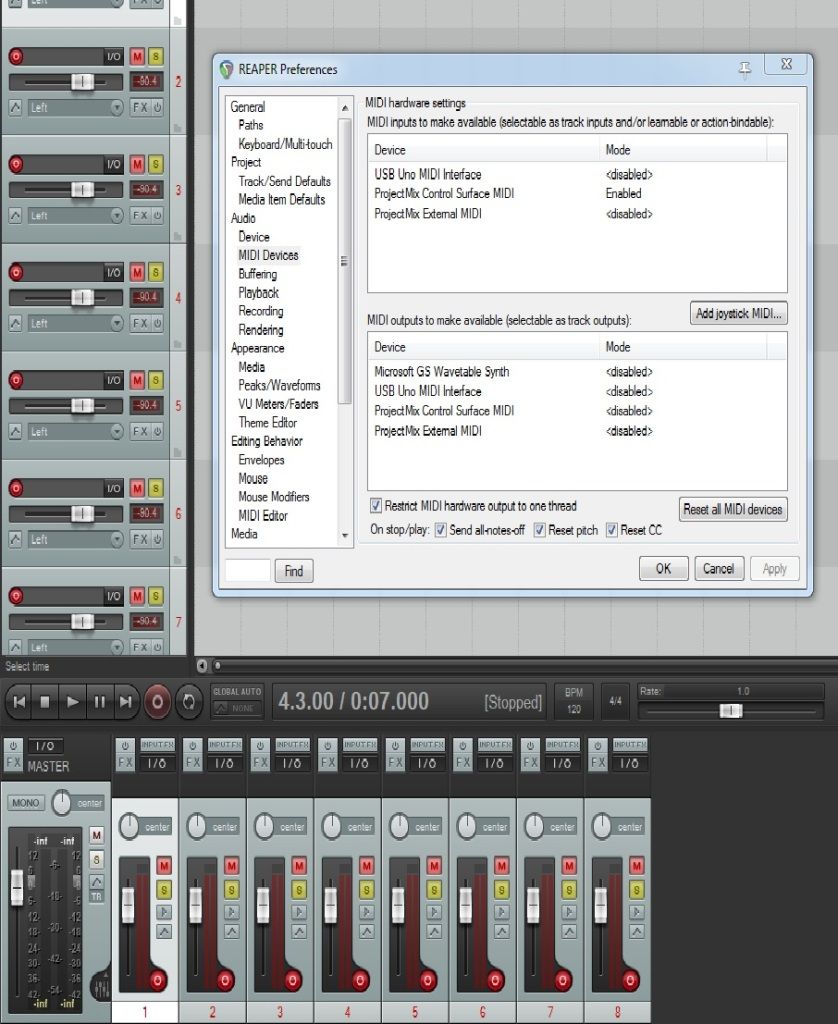Screen dimensions: 838x1024
Task: Mute track 2 in the track panel
Action: [x=137, y=57]
